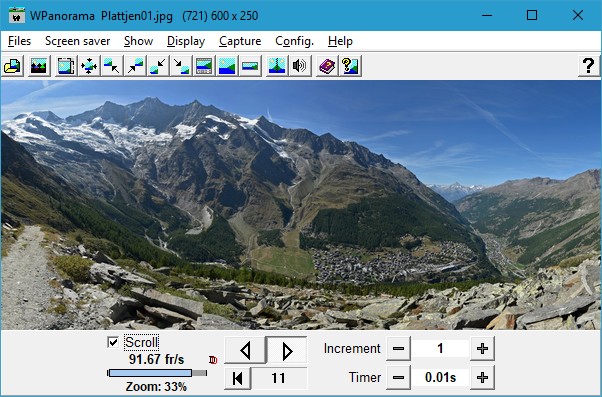Viewport: 602px width, 397px height.
Task: Click the picture with control bar icon
Action: (204, 66)
